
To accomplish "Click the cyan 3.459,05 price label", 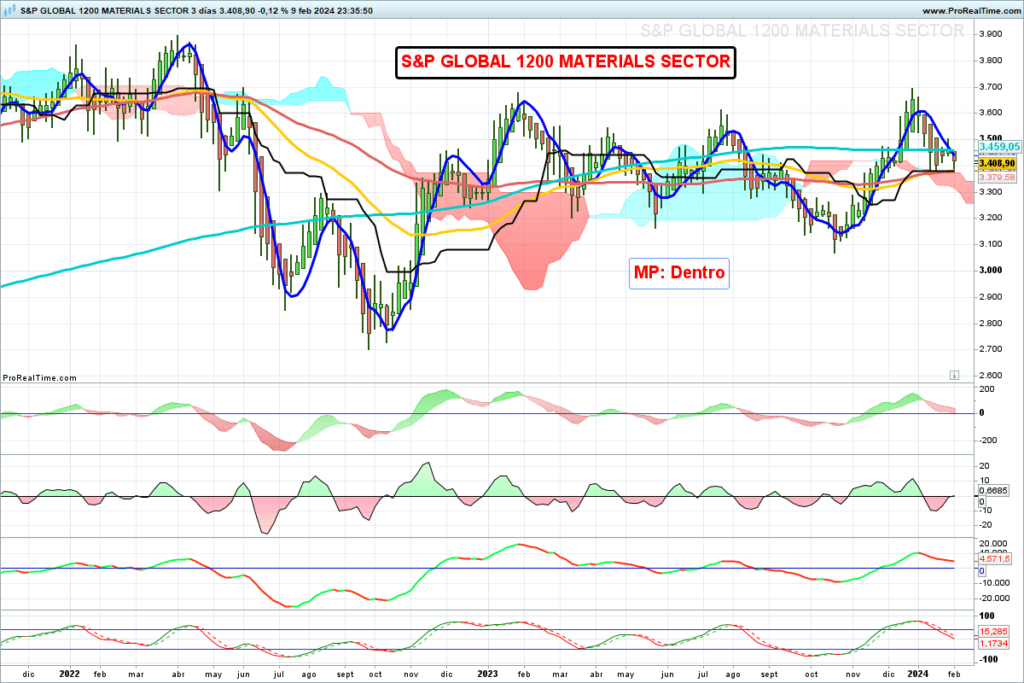I will [x=999, y=147].
